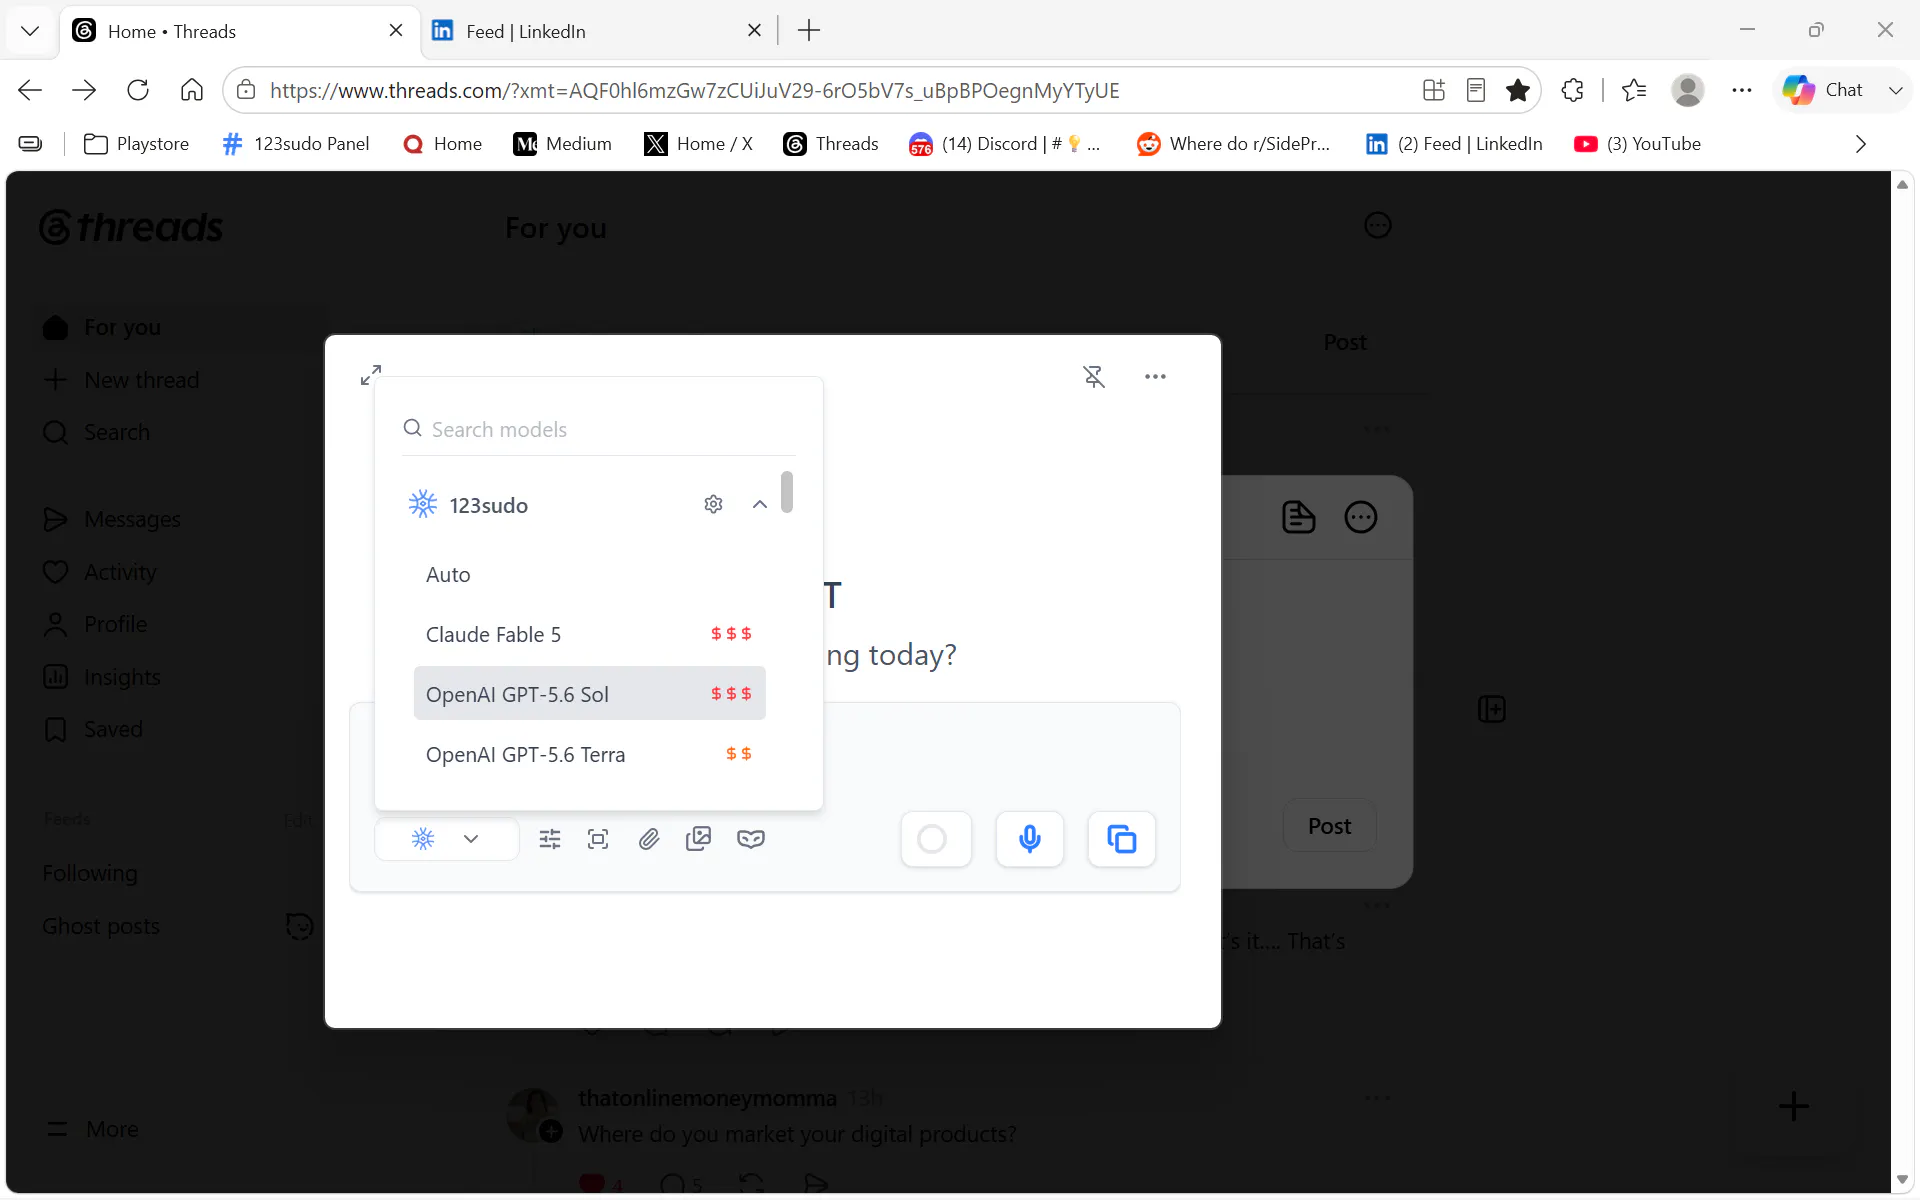
Task: Open the YouTube bookmark
Action: (x=1638, y=144)
